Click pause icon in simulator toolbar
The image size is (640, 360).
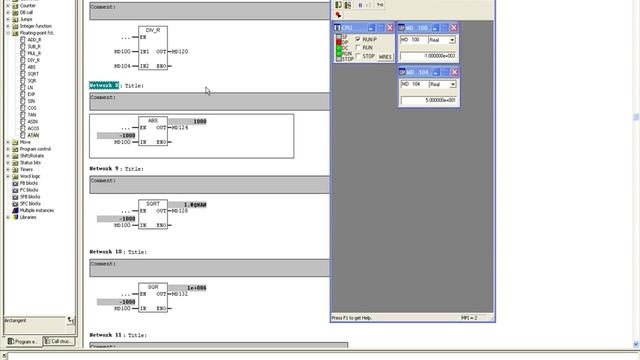point(360,5)
